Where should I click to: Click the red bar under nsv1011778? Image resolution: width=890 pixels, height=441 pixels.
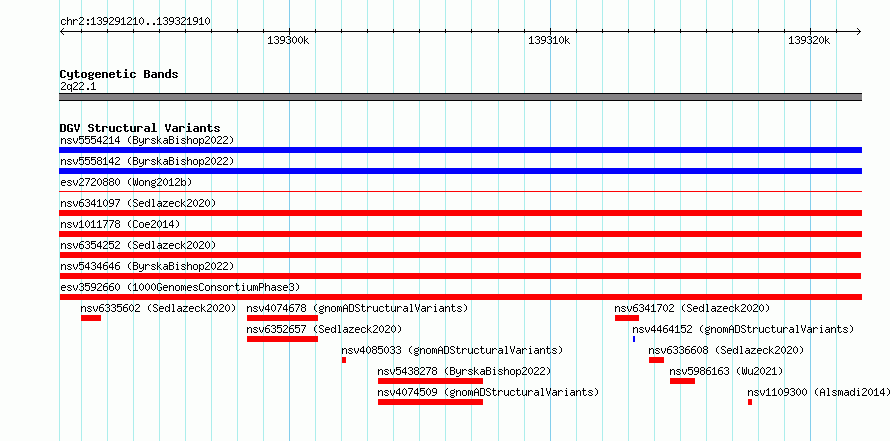[460, 234]
